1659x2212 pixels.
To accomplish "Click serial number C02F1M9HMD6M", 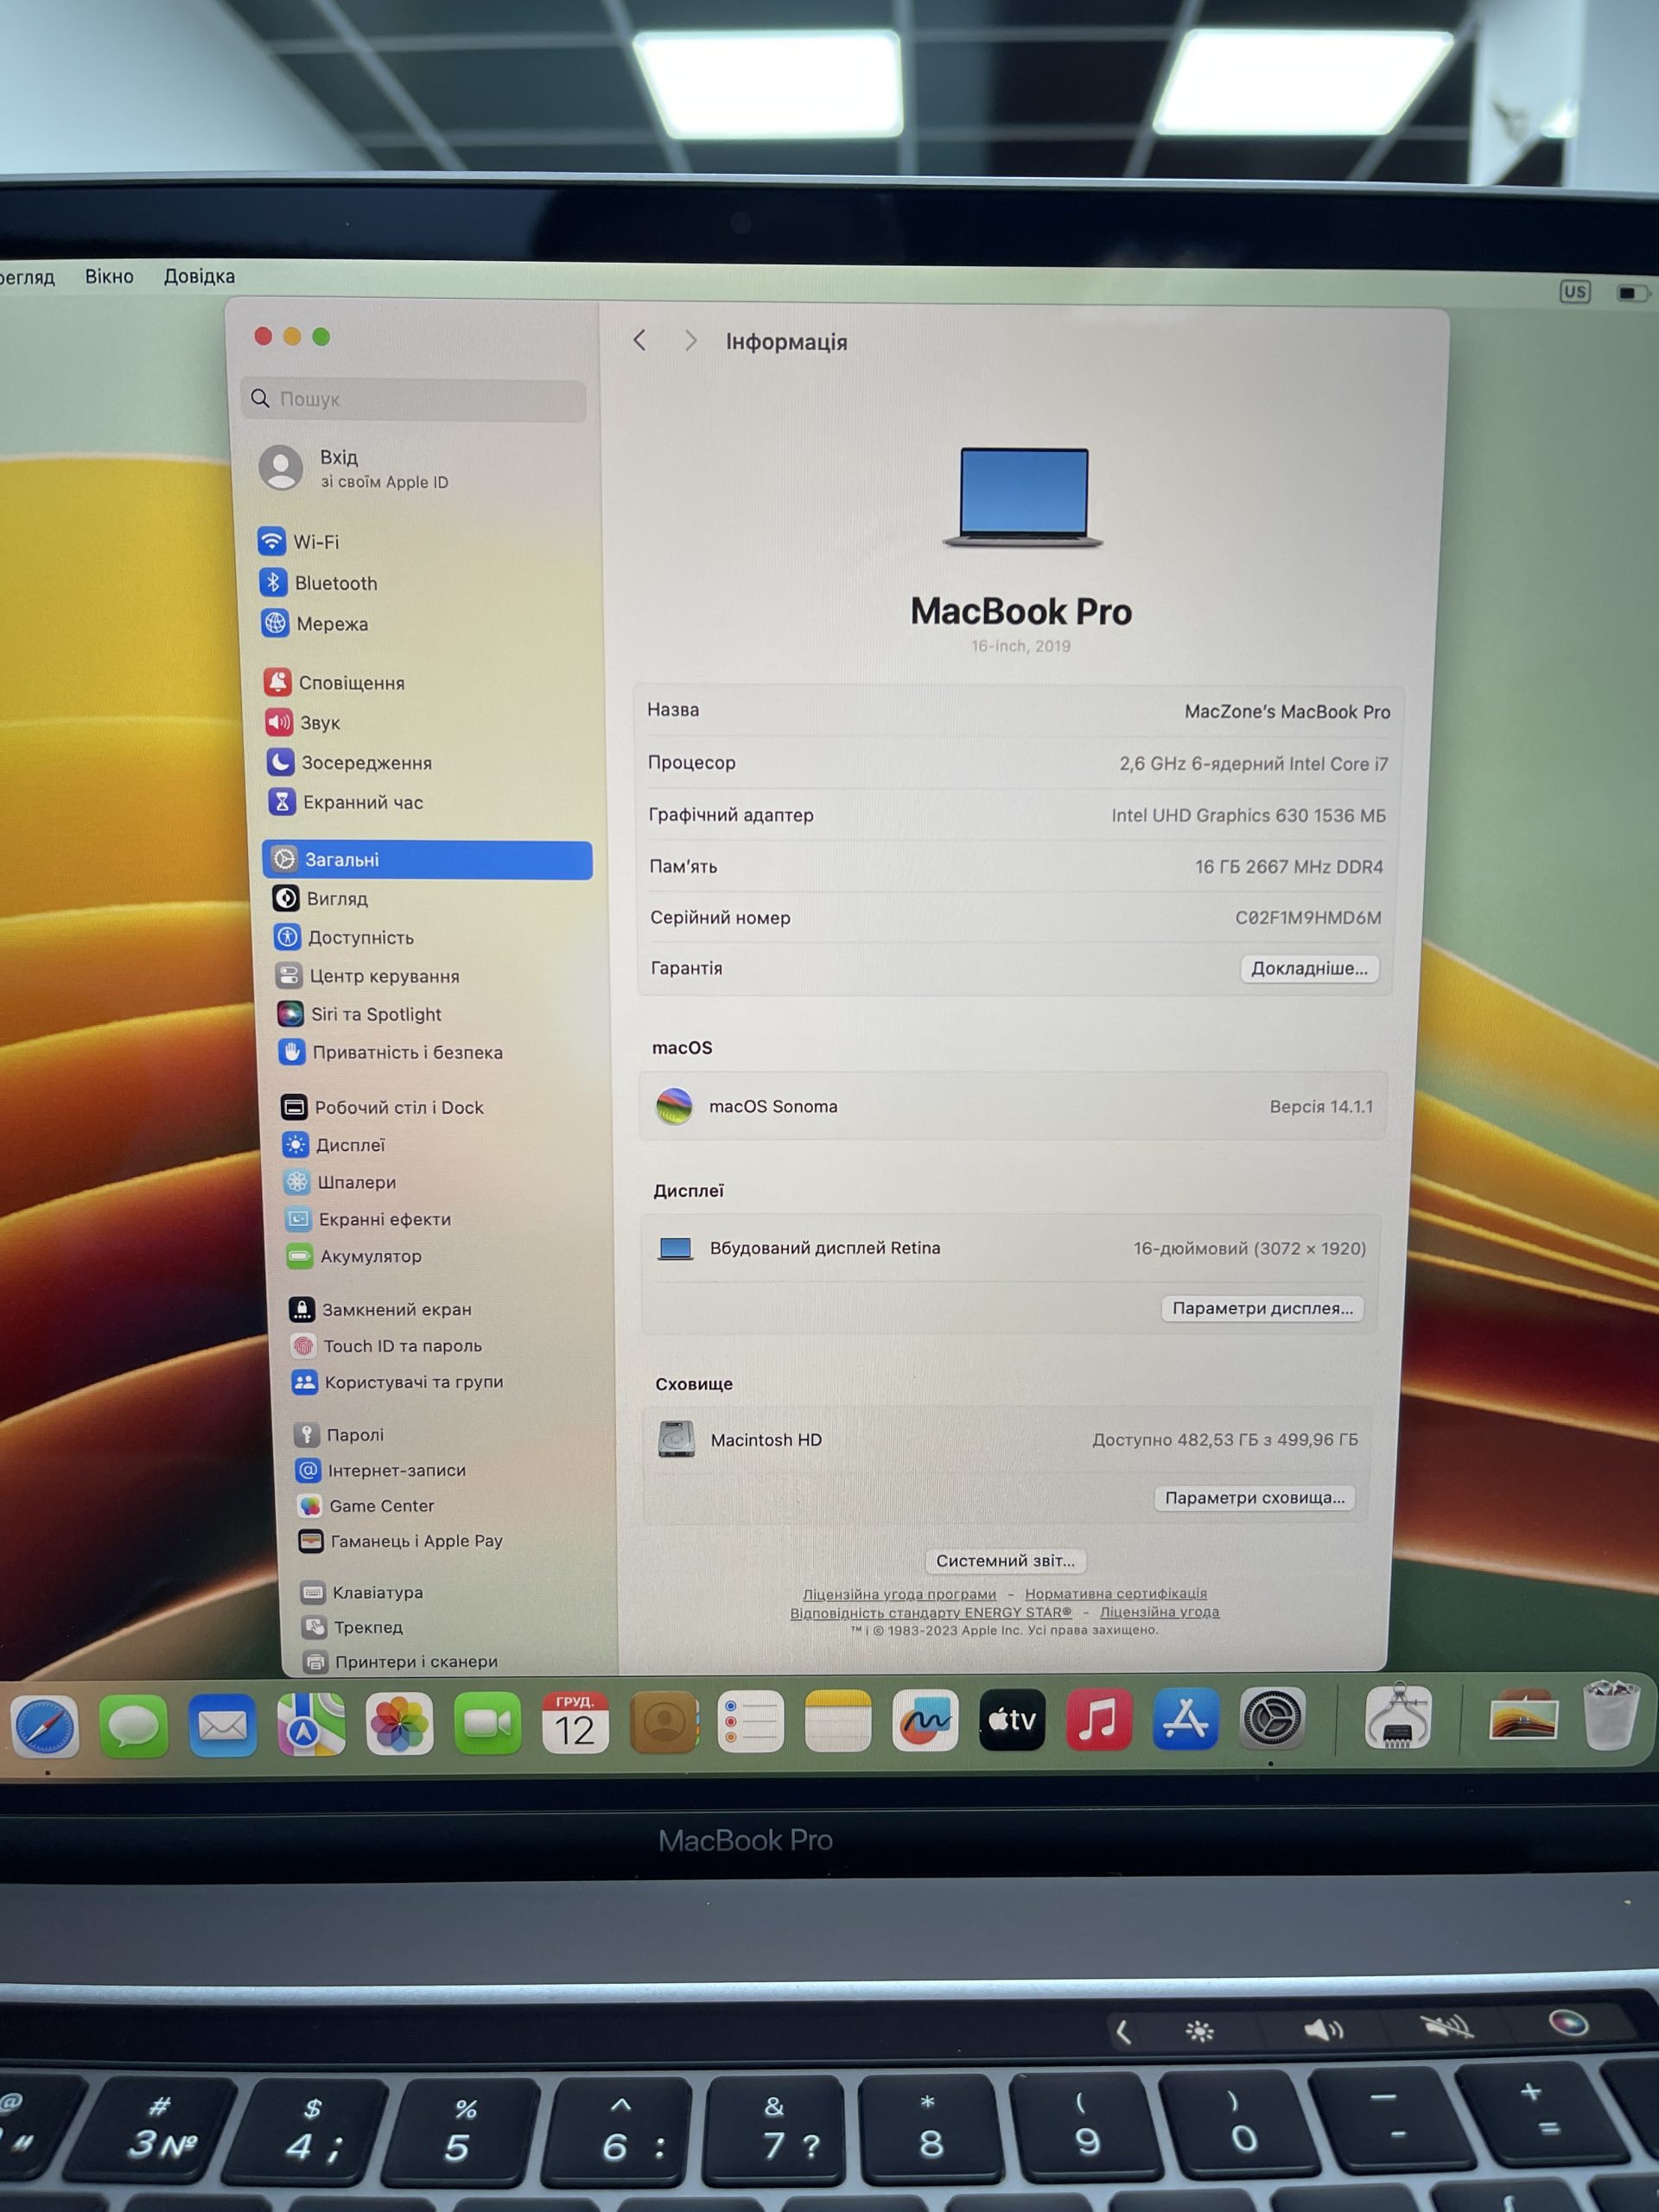I will pos(1308,917).
